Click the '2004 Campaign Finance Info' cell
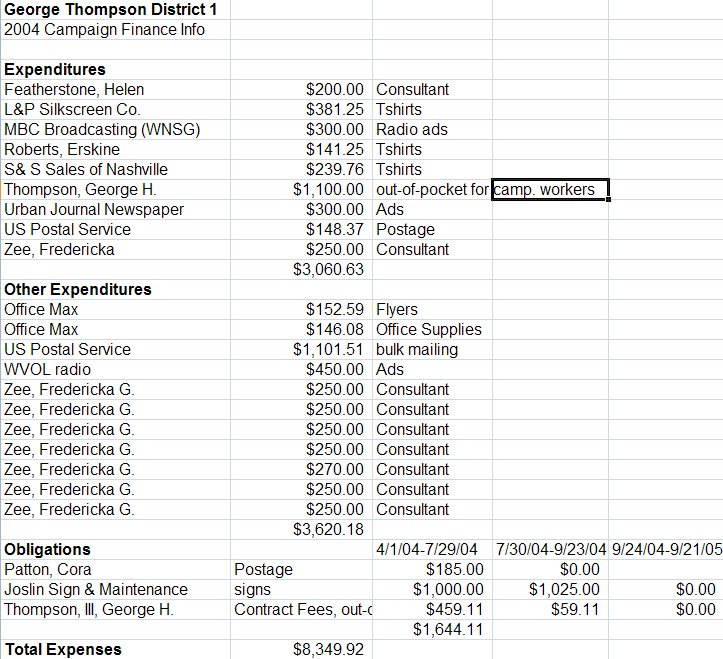The image size is (723, 659). click(115, 29)
